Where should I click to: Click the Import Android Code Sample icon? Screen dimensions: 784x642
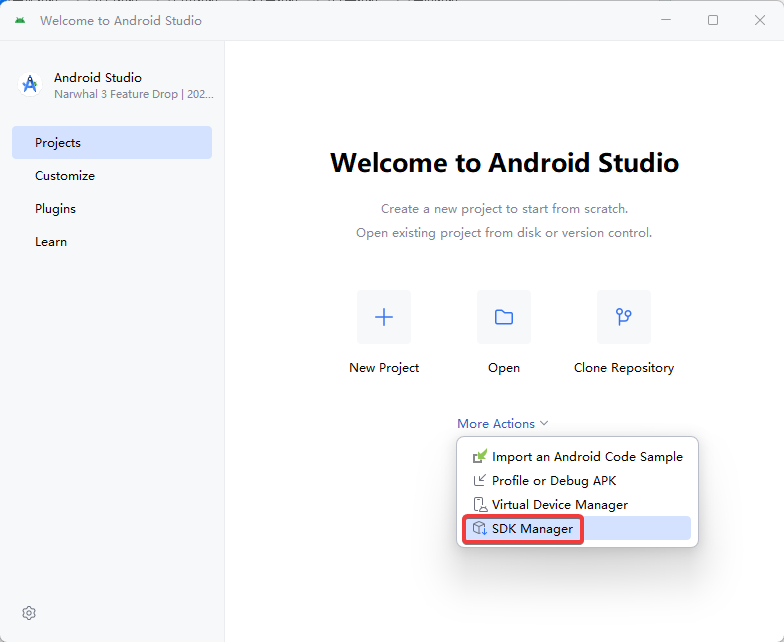[480, 456]
